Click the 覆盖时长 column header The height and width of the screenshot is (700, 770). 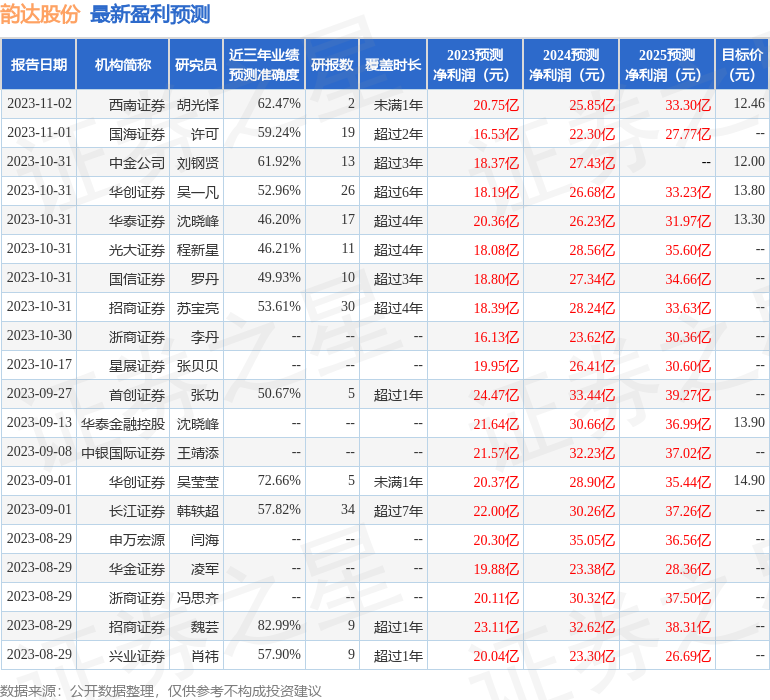393,64
